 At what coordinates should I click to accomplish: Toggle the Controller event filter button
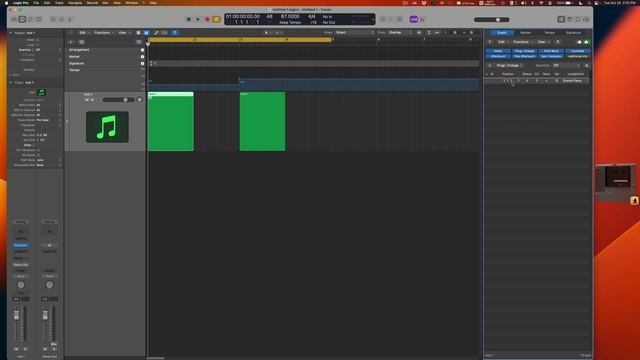[x=578, y=51]
